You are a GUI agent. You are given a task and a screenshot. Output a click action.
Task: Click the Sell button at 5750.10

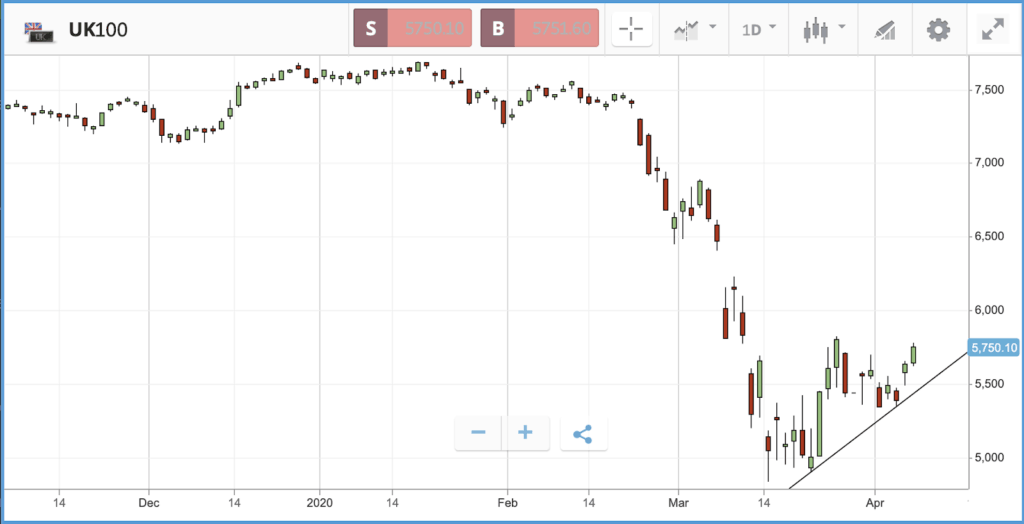coord(412,28)
